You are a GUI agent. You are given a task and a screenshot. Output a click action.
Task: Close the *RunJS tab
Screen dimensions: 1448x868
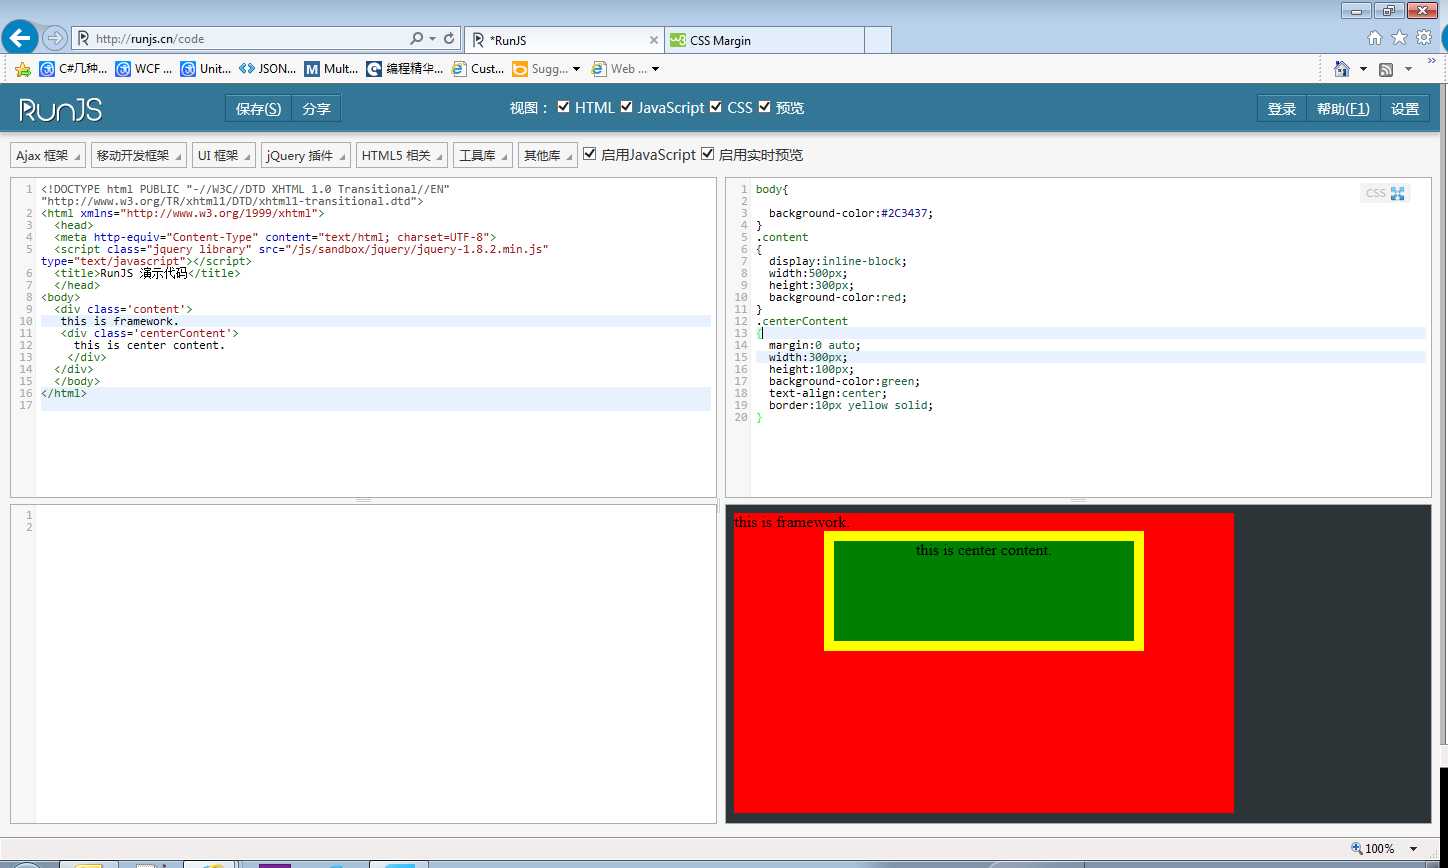click(654, 40)
